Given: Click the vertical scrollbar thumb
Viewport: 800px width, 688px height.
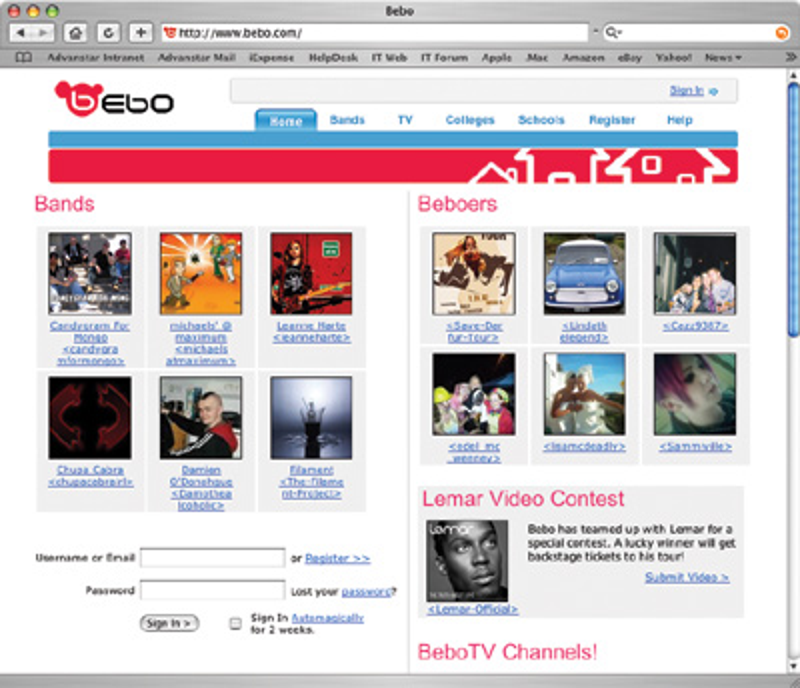Looking at the screenshot, I should click(x=793, y=209).
